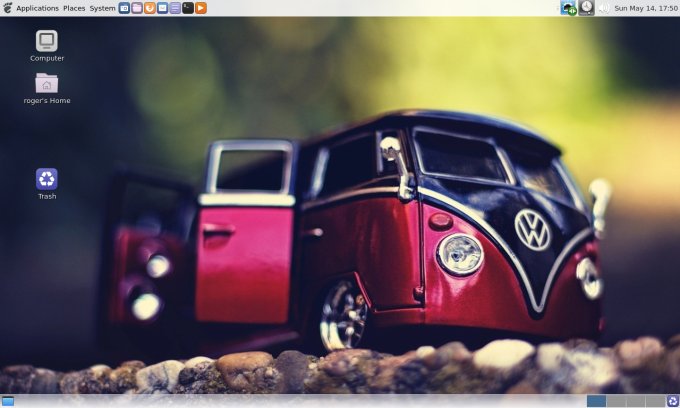This screenshot has height=408, width=680.
Task: Select the 'Trash' label under the desktop icon
Action: coord(47,196)
